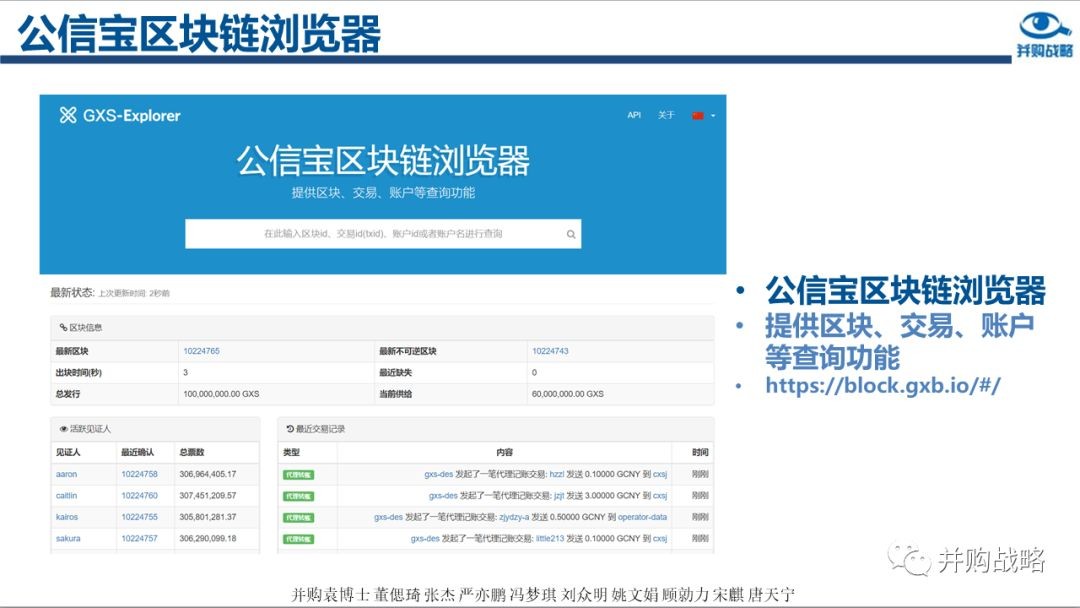Click the subtitle 提供区块、交易、账户等查询功能 in banner
The width and height of the screenshot is (1080, 608).
[x=383, y=193]
